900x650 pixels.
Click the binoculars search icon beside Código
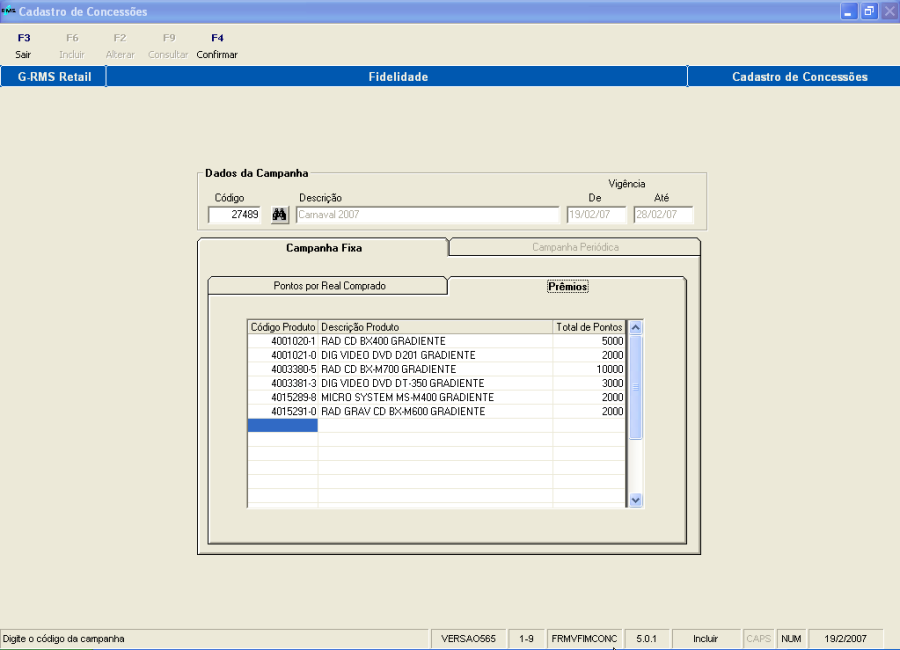click(x=280, y=215)
